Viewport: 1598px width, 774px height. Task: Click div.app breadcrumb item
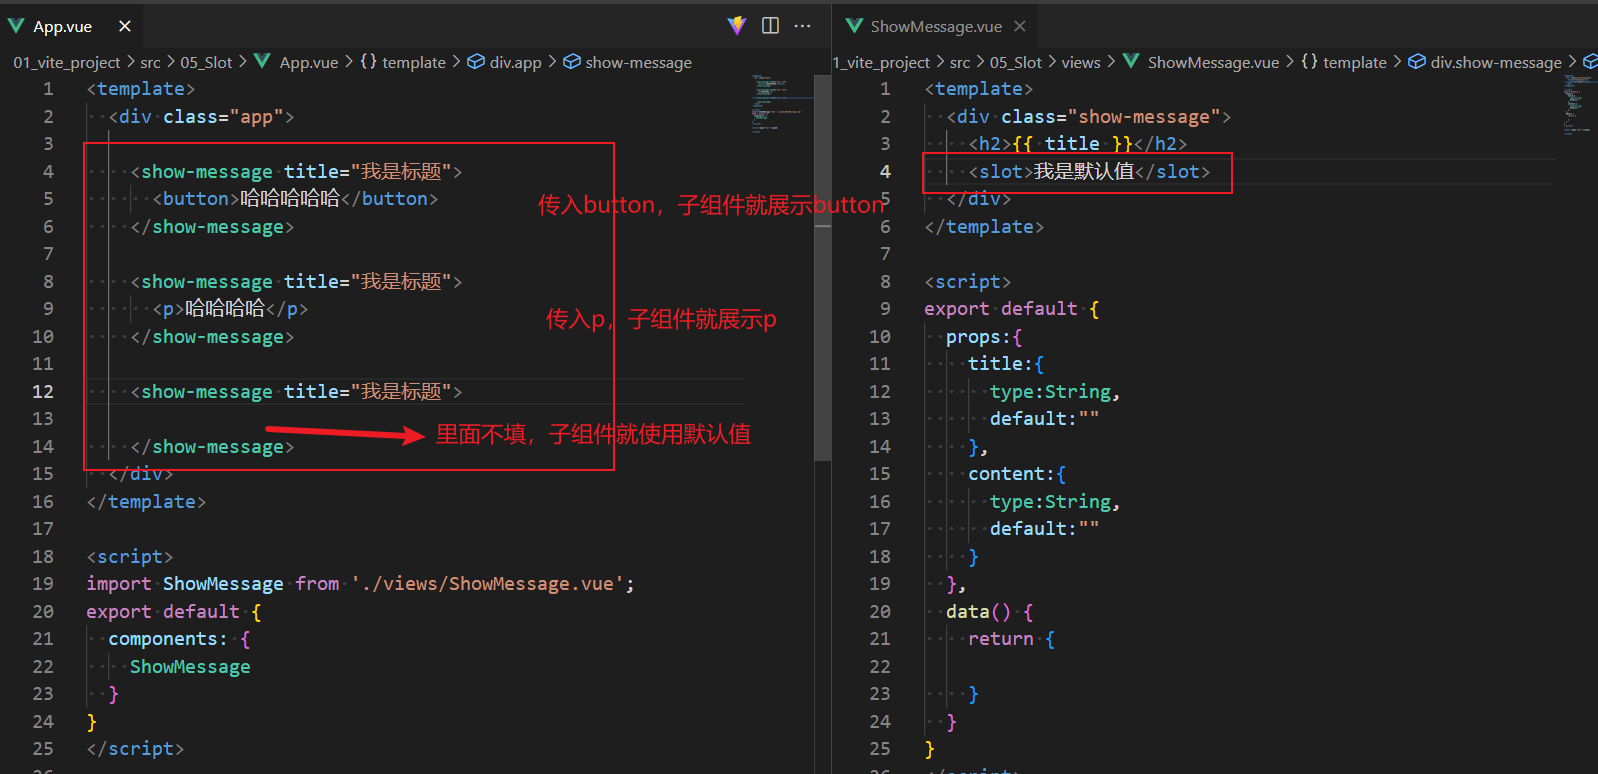[516, 62]
